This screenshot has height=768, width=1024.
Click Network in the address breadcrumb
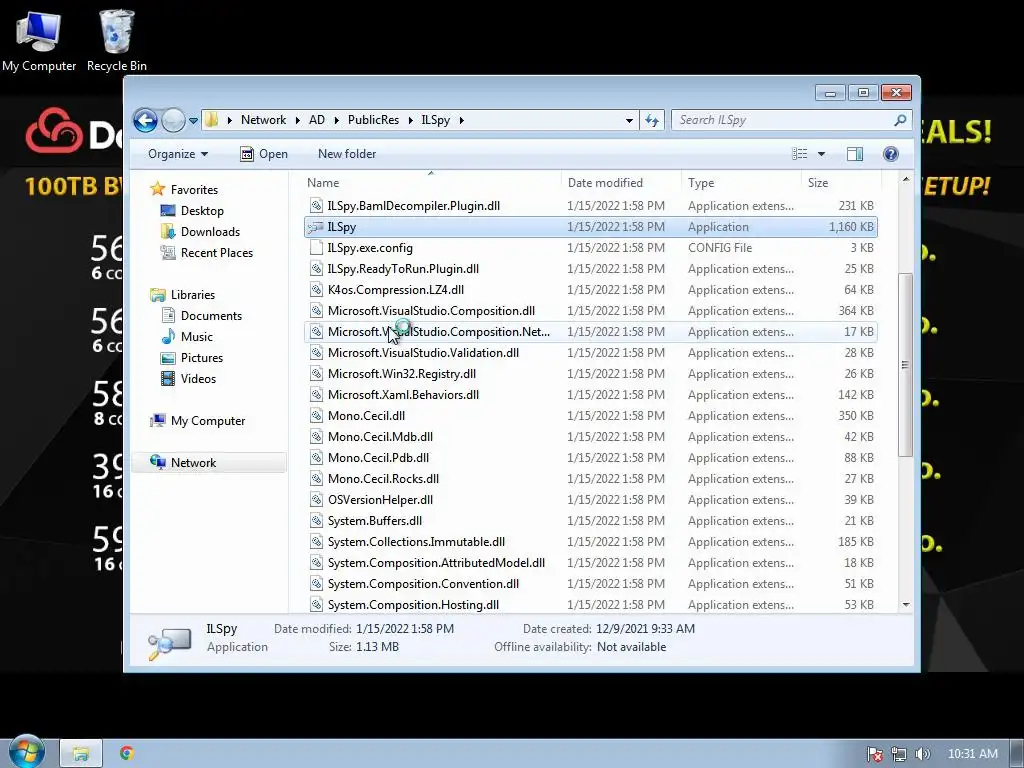pyautogui.click(x=263, y=120)
